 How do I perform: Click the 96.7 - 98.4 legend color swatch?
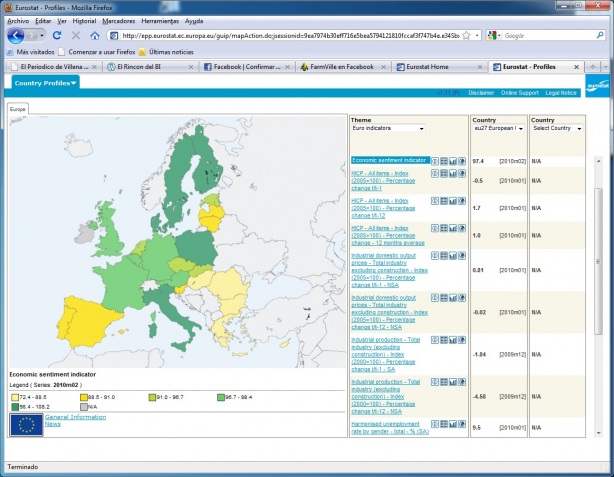[220, 398]
